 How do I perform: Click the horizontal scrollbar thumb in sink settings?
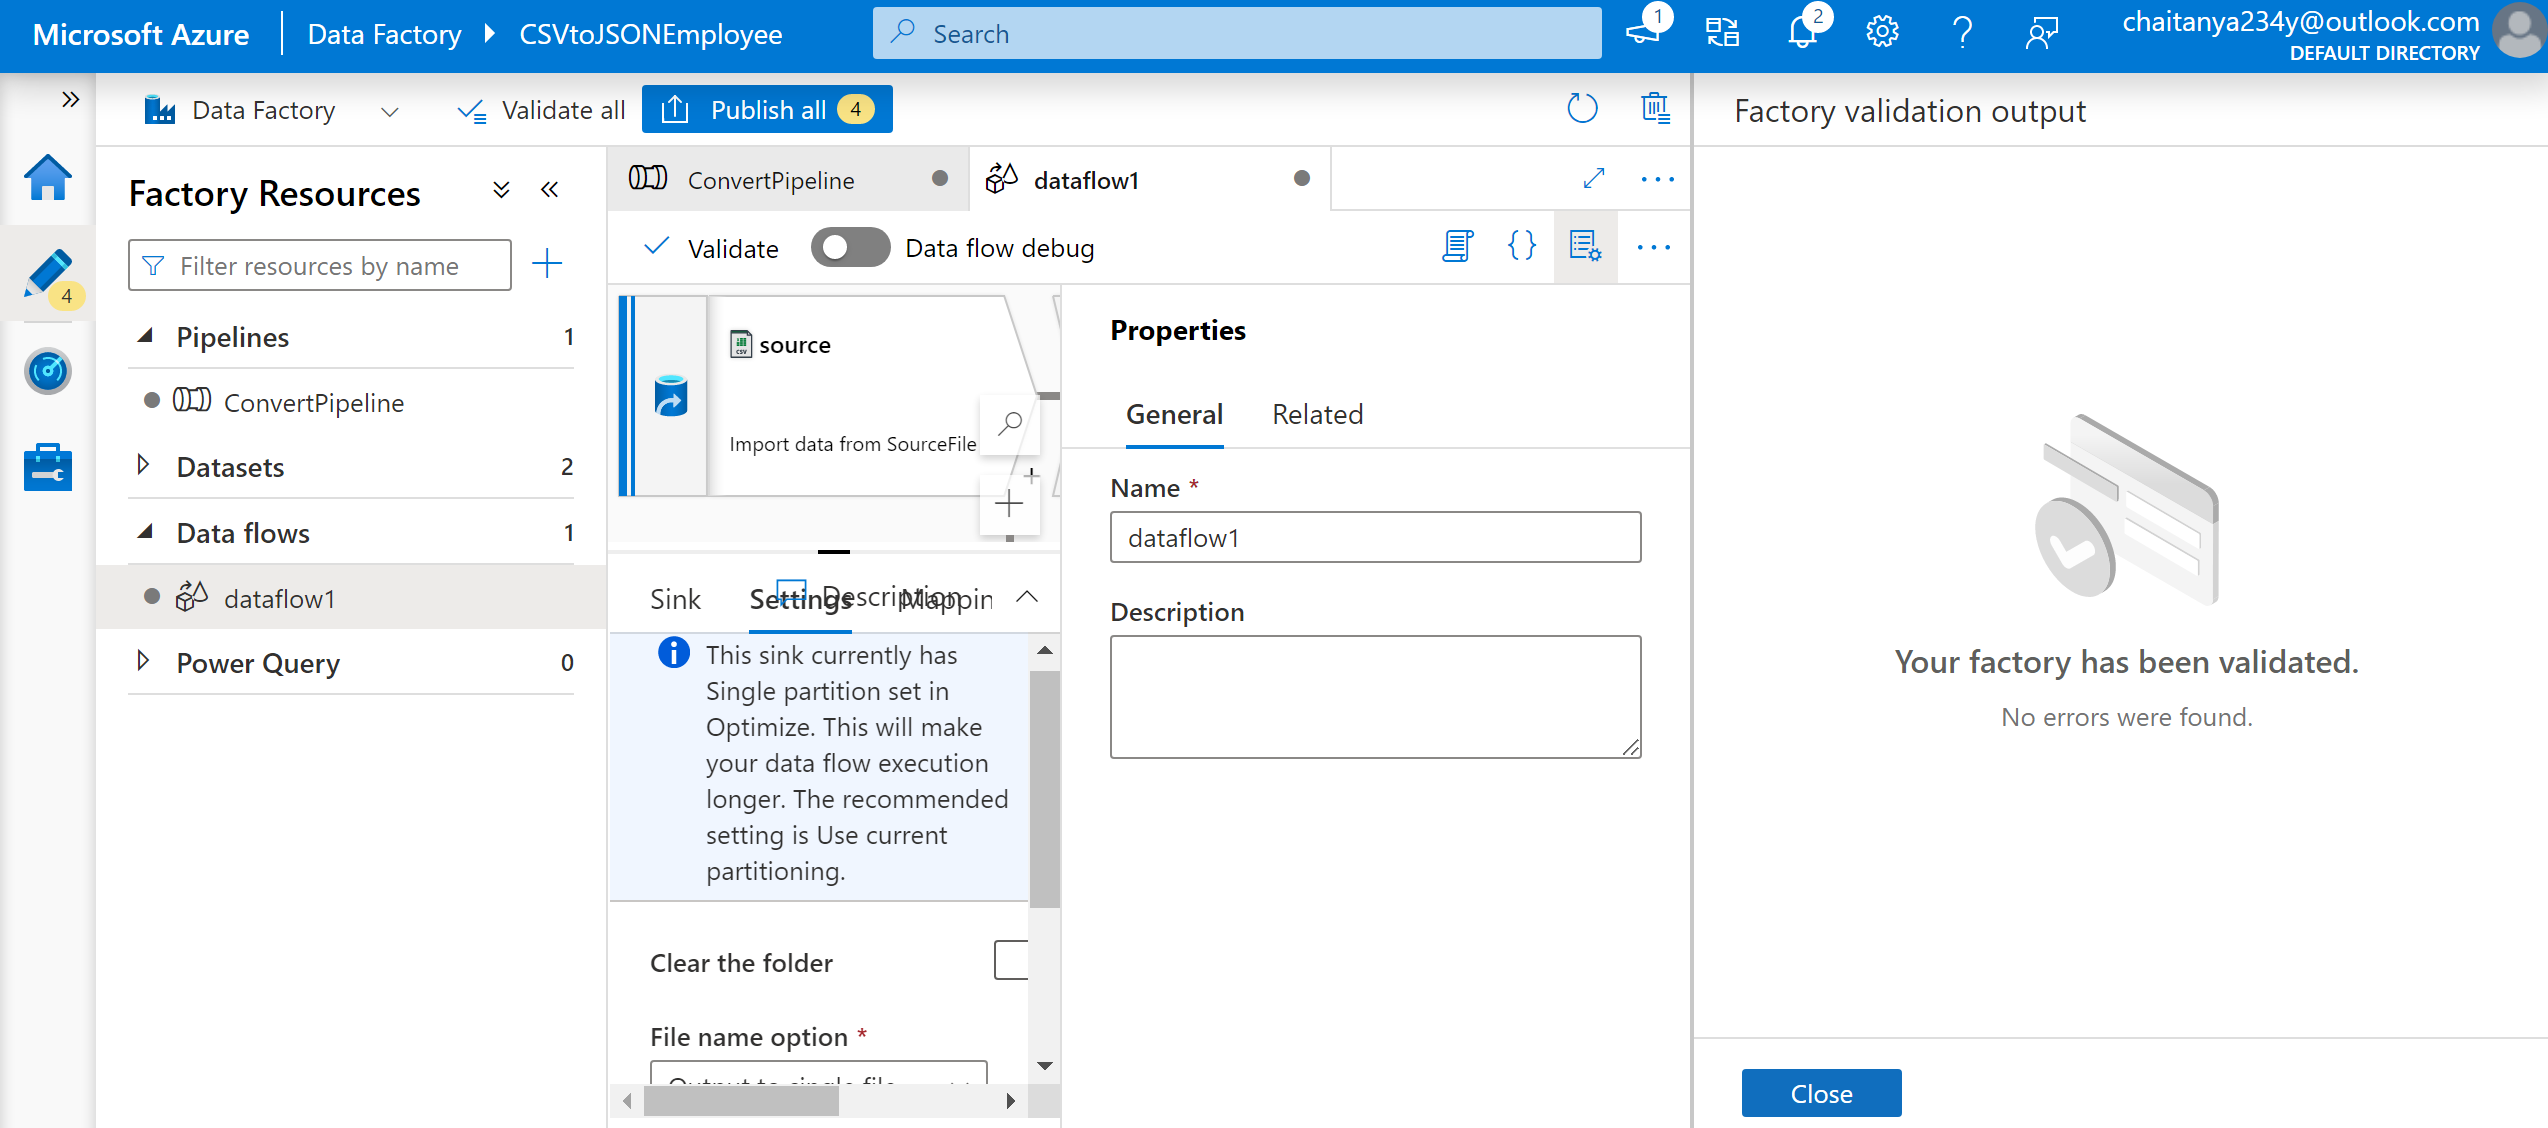(741, 1101)
